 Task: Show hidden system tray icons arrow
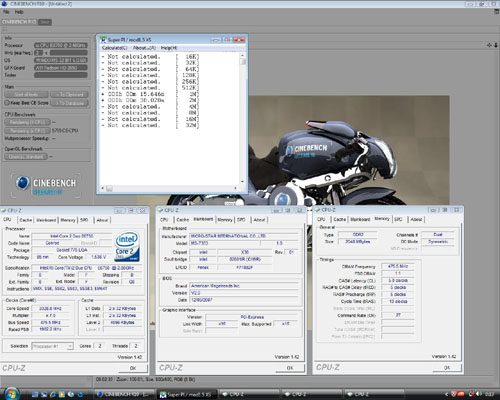click(x=446, y=394)
